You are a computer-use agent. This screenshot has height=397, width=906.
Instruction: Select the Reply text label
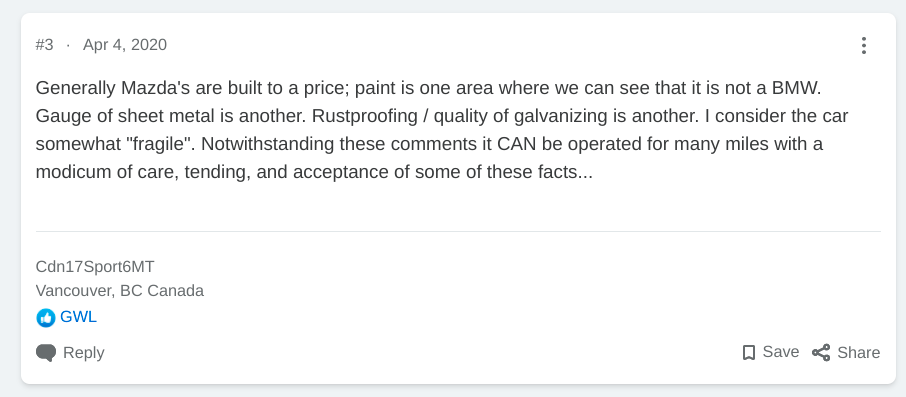coord(84,353)
